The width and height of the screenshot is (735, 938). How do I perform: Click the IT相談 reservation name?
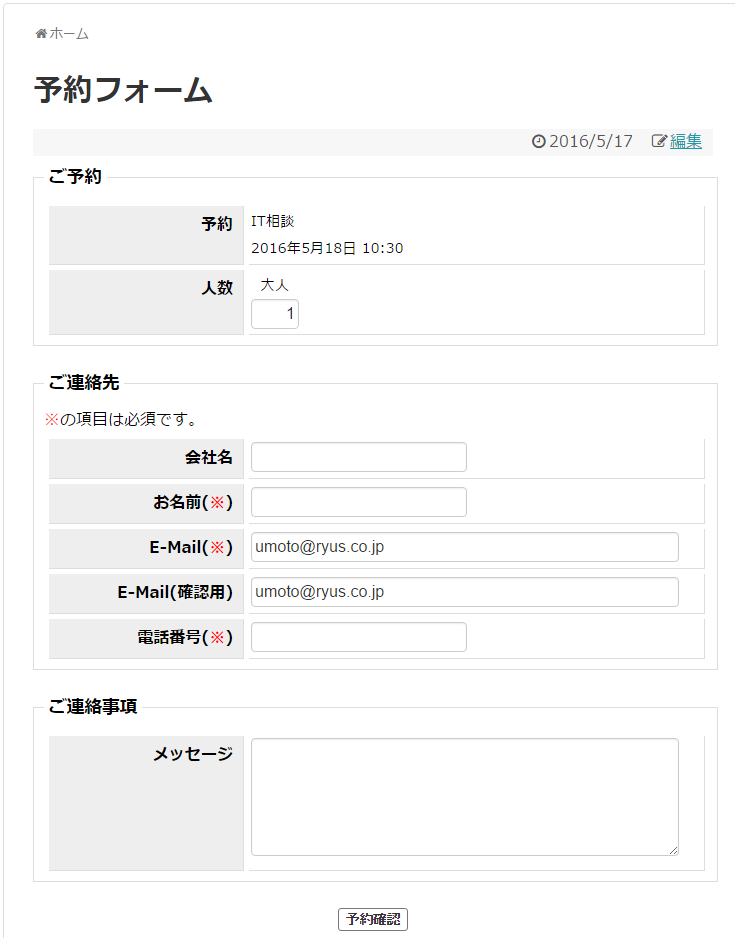point(273,221)
